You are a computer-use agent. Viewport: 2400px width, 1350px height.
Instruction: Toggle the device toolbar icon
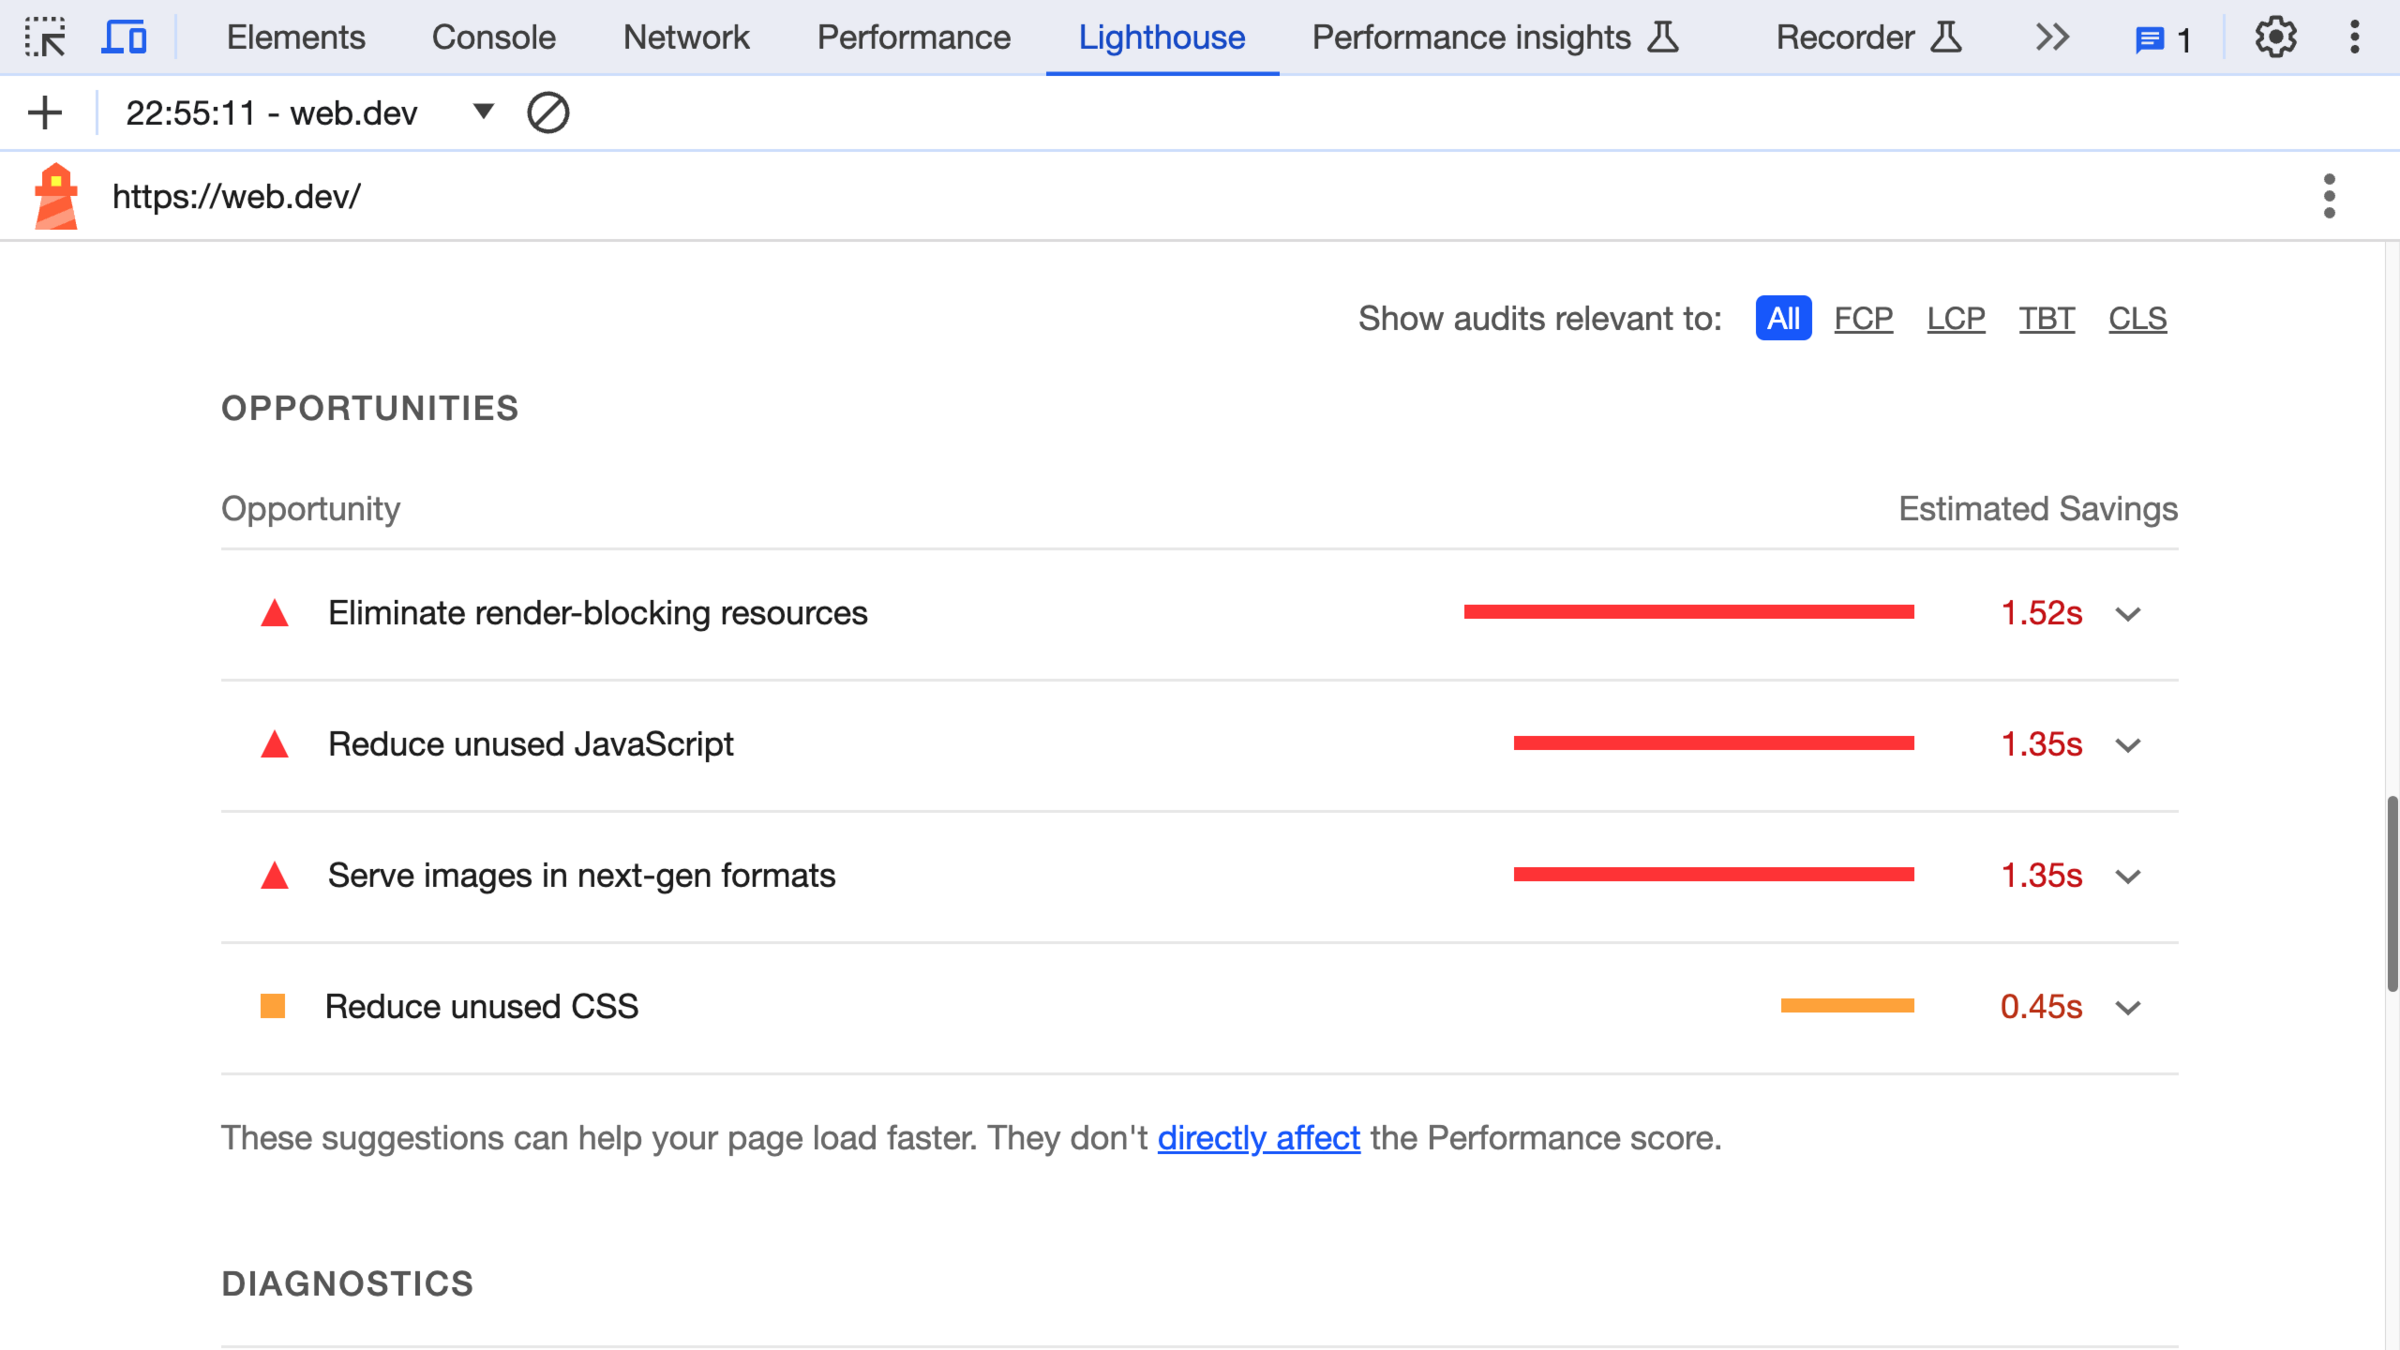click(124, 38)
